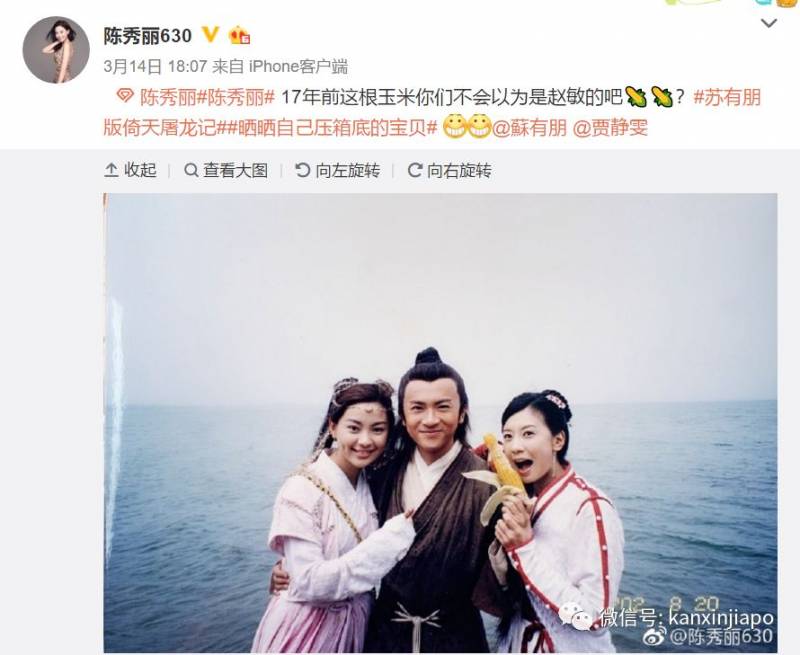Screen dimensions: 800x655
Task: Click the pink diamond super-topic icon
Action: click(124, 96)
